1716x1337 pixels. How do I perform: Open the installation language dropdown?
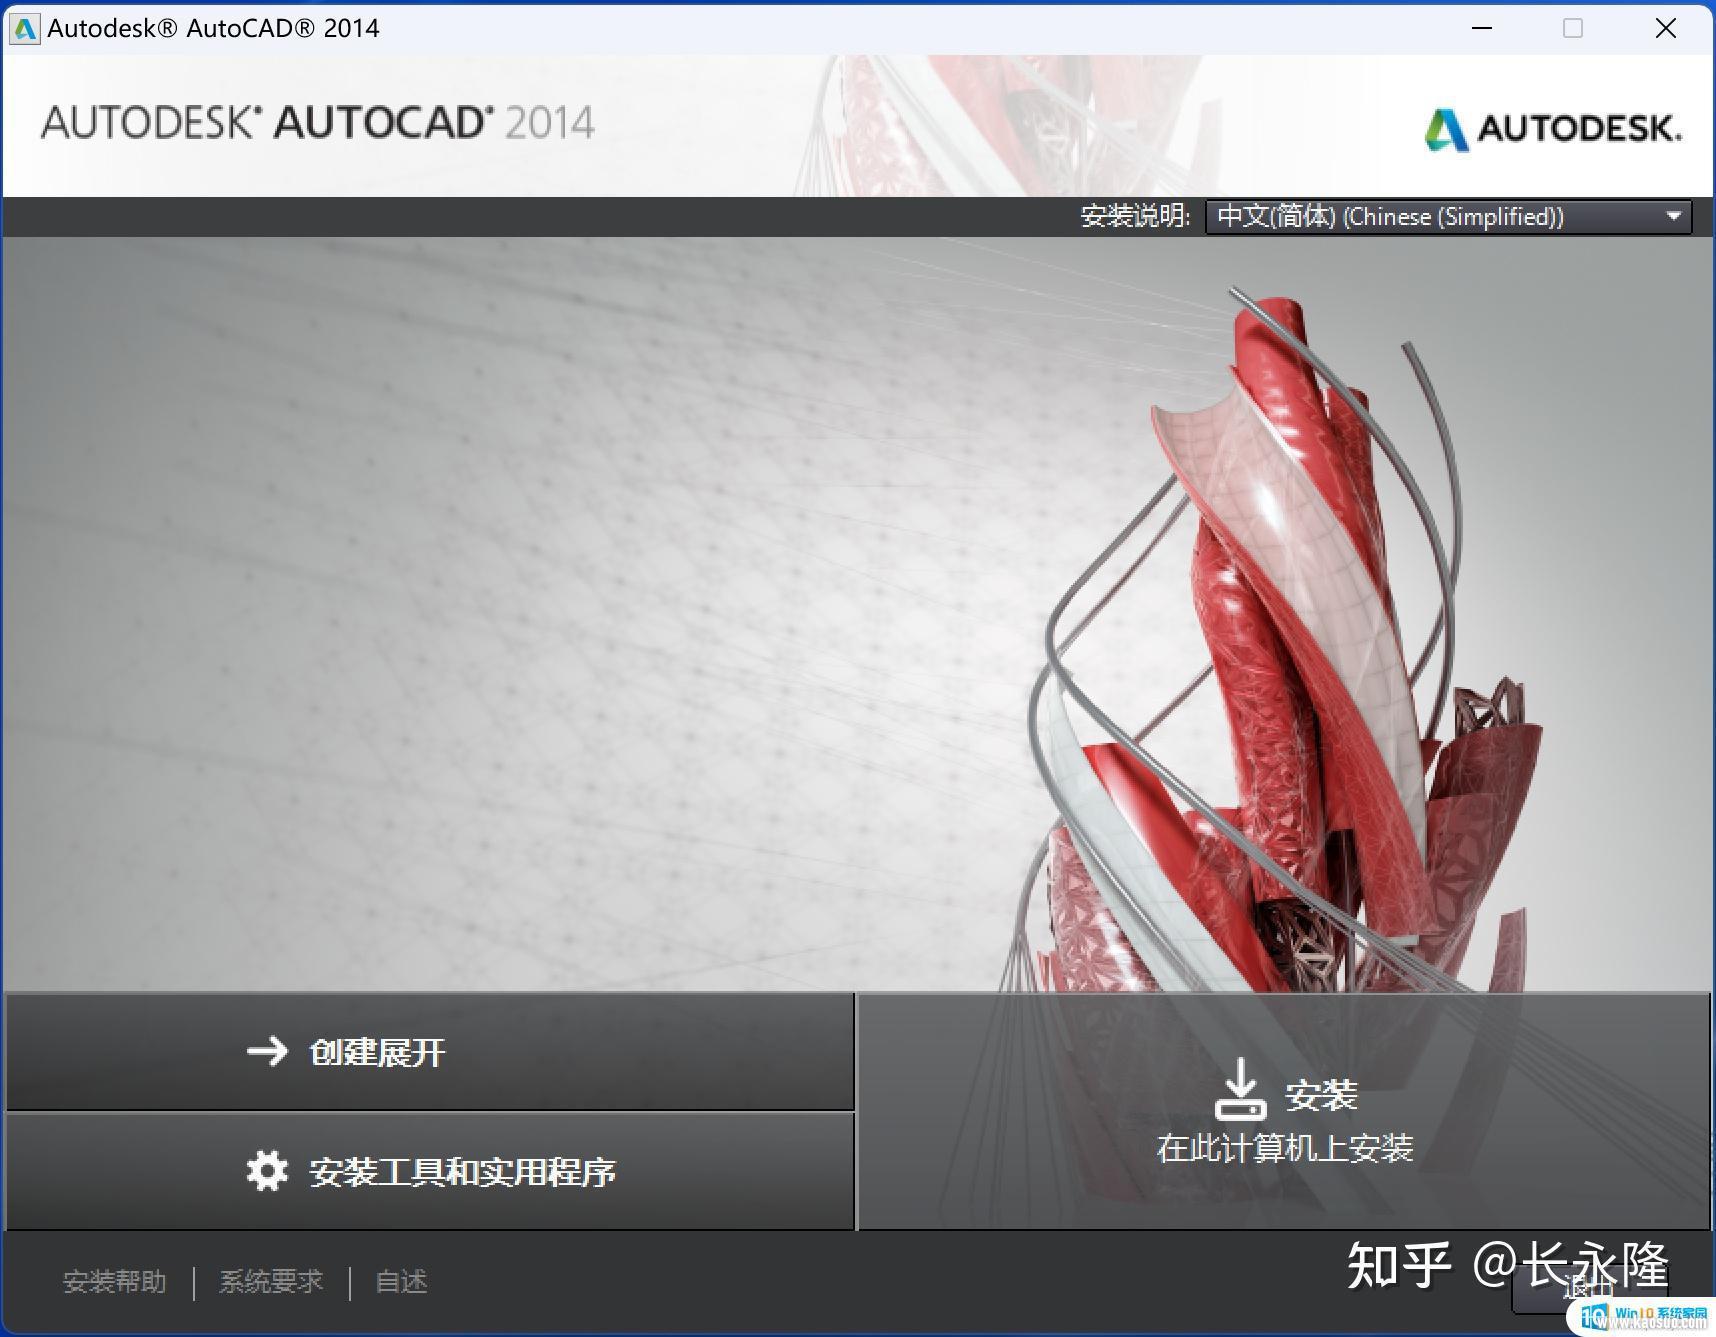(1448, 217)
